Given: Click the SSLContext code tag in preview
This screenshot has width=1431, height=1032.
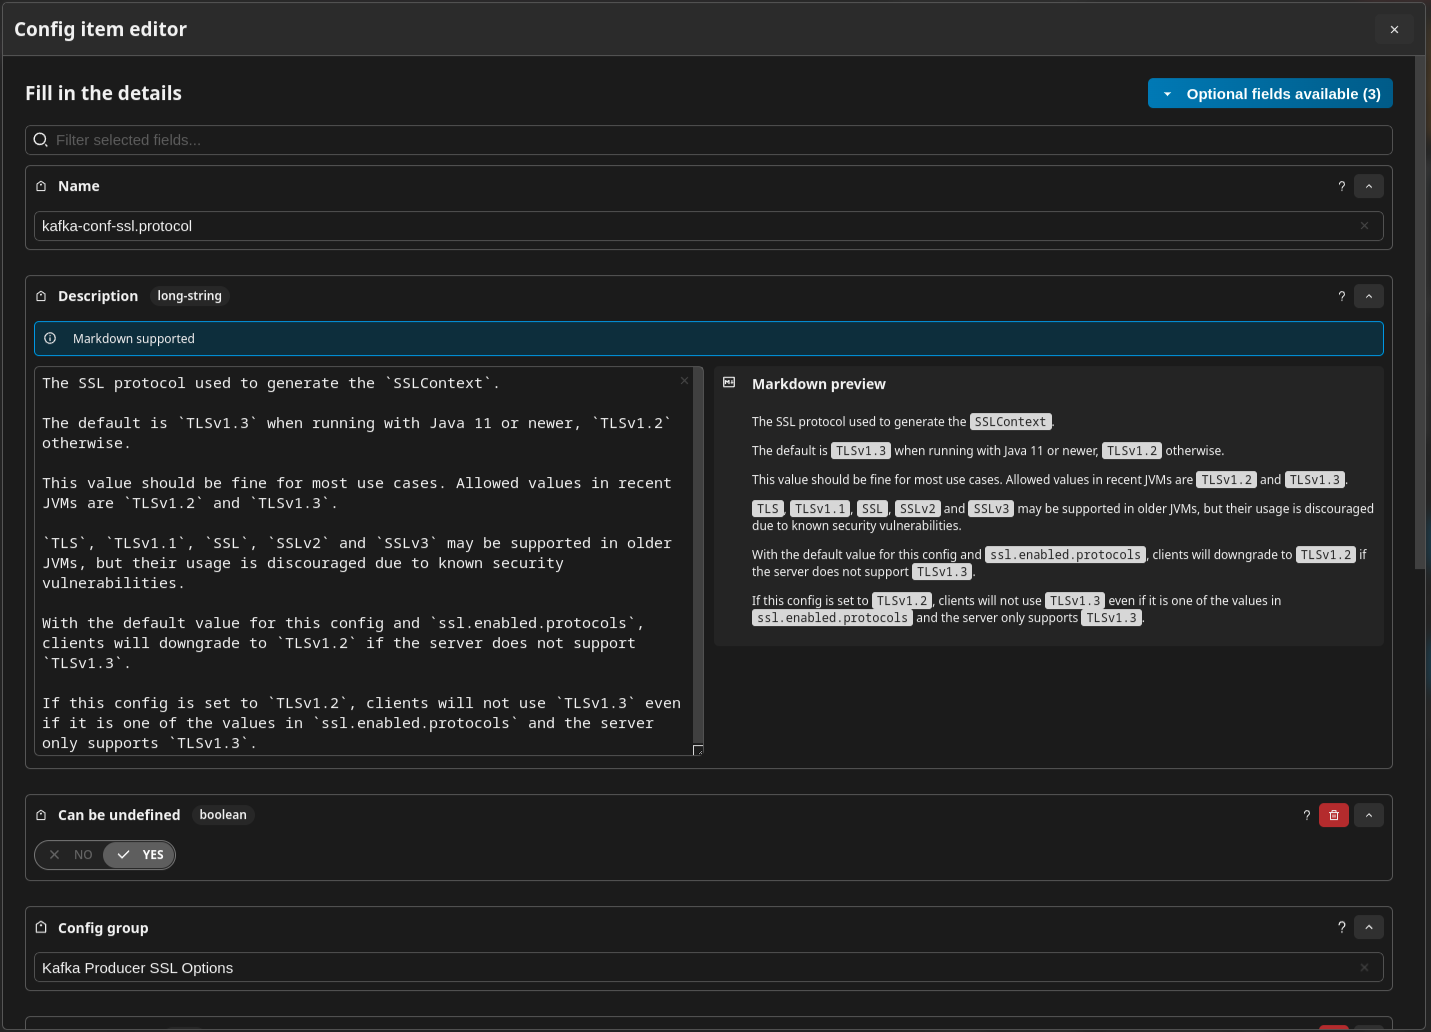Looking at the screenshot, I should pyautogui.click(x=1010, y=422).
